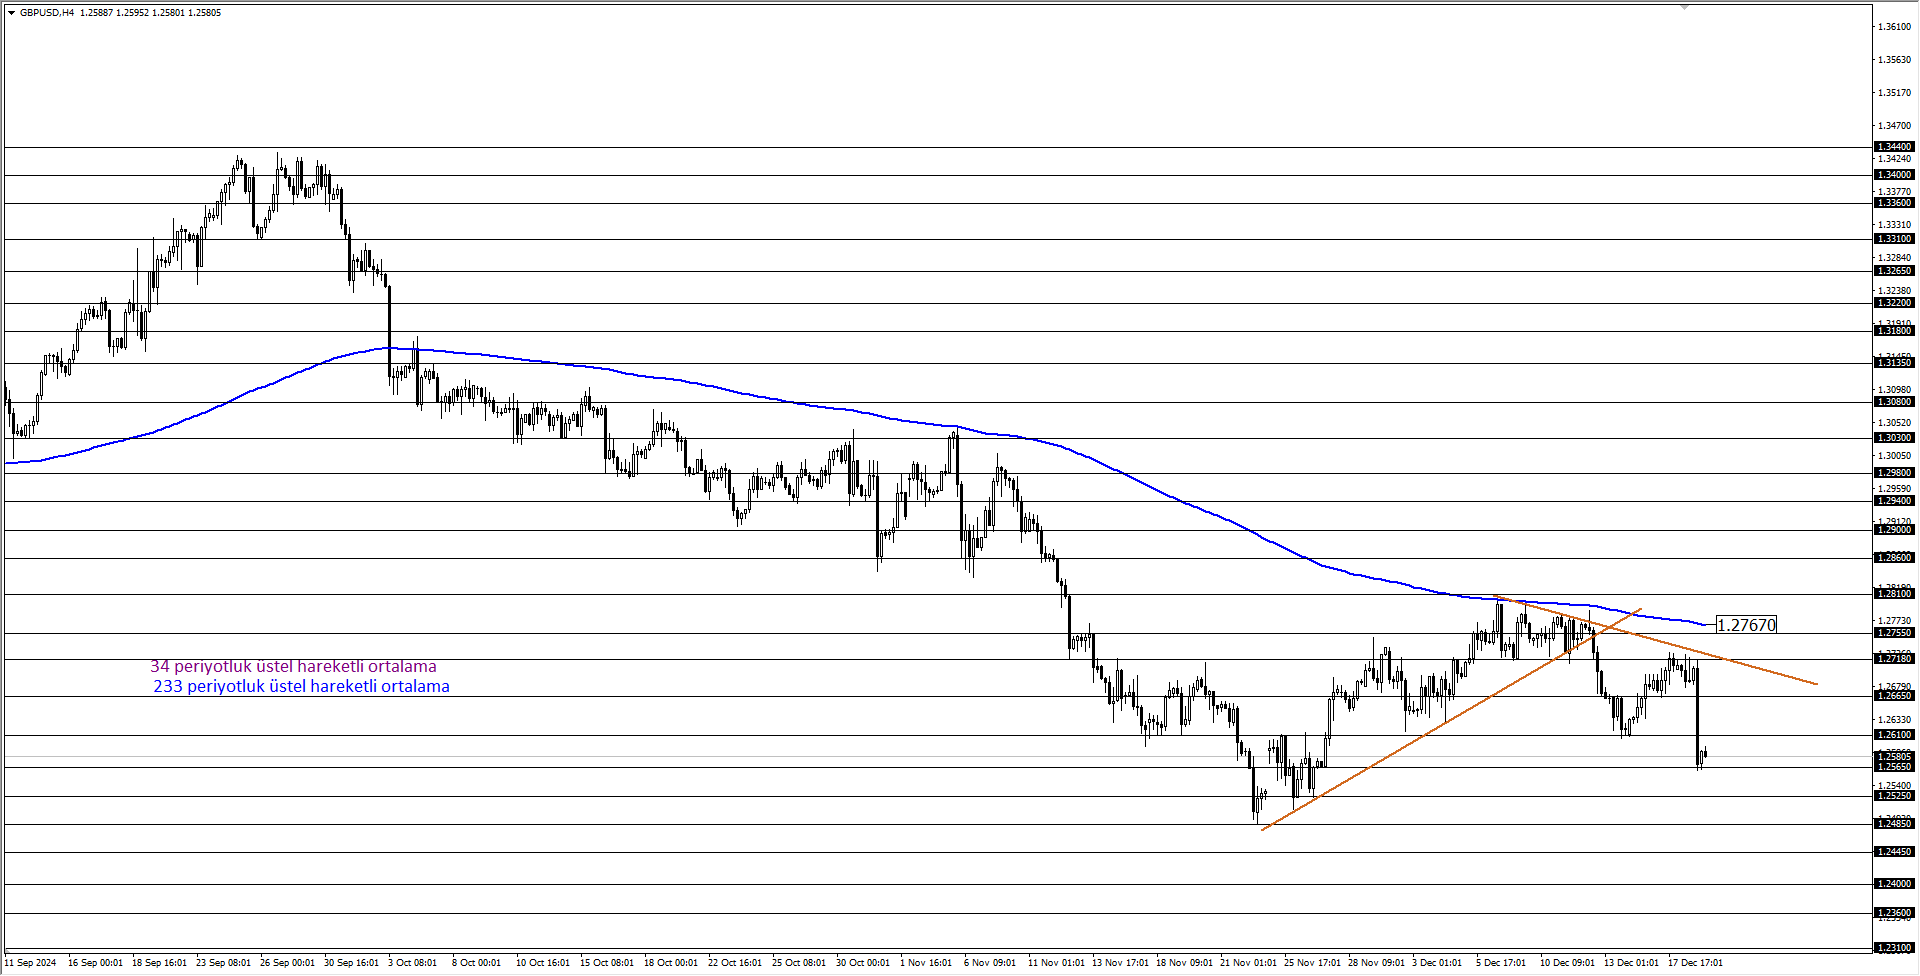Select the '233 periyotluk üstel hareketli ortalama' label
The width and height of the screenshot is (1920, 976).
point(301,687)
